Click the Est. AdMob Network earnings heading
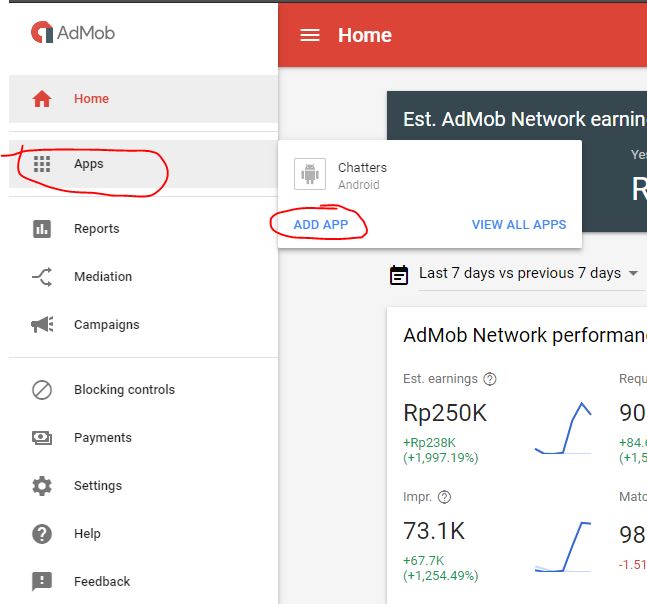The height and width of the screenshot is (604, 647). (x=525, y=119)
